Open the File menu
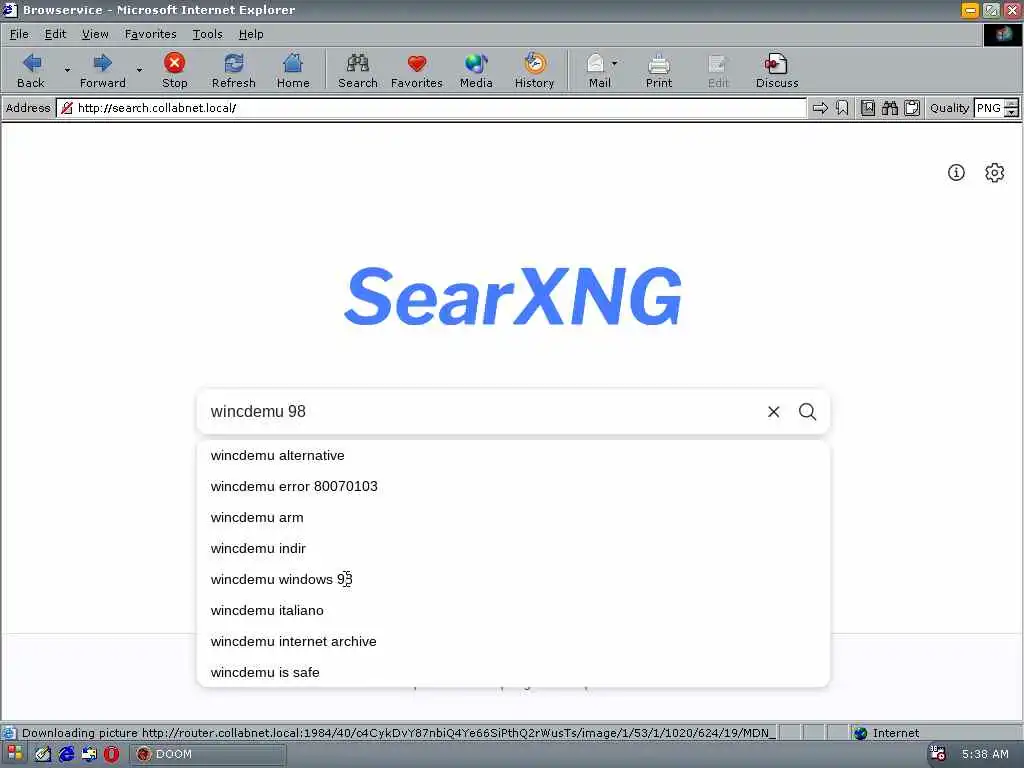This screenshot has width=1024, height=768. (19, 34)
